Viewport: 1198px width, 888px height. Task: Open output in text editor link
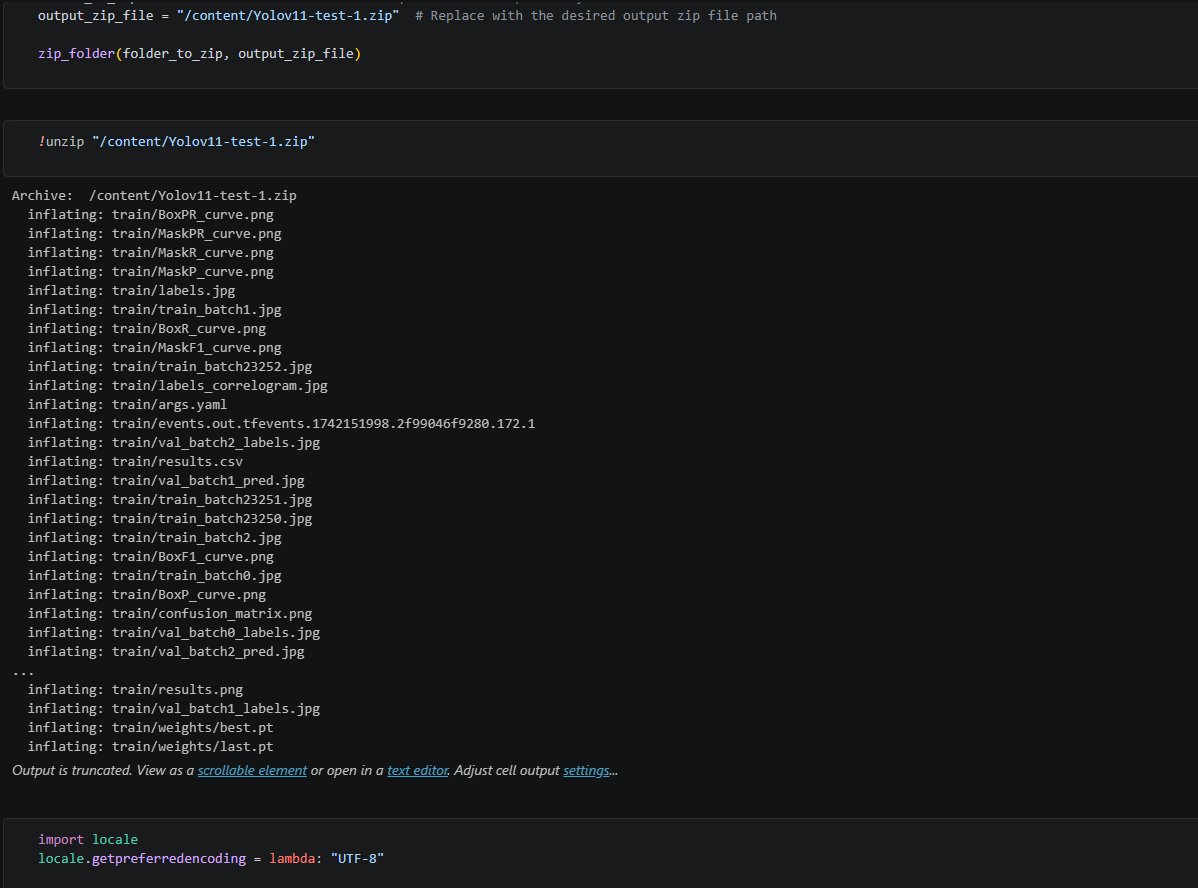(418, 770)
